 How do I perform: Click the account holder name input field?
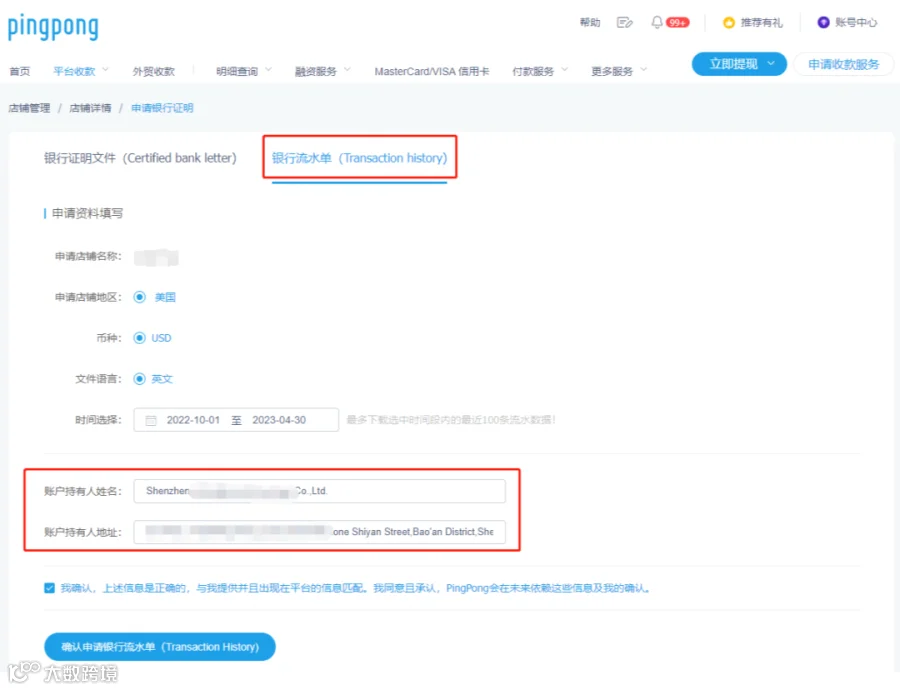point(320,491)
